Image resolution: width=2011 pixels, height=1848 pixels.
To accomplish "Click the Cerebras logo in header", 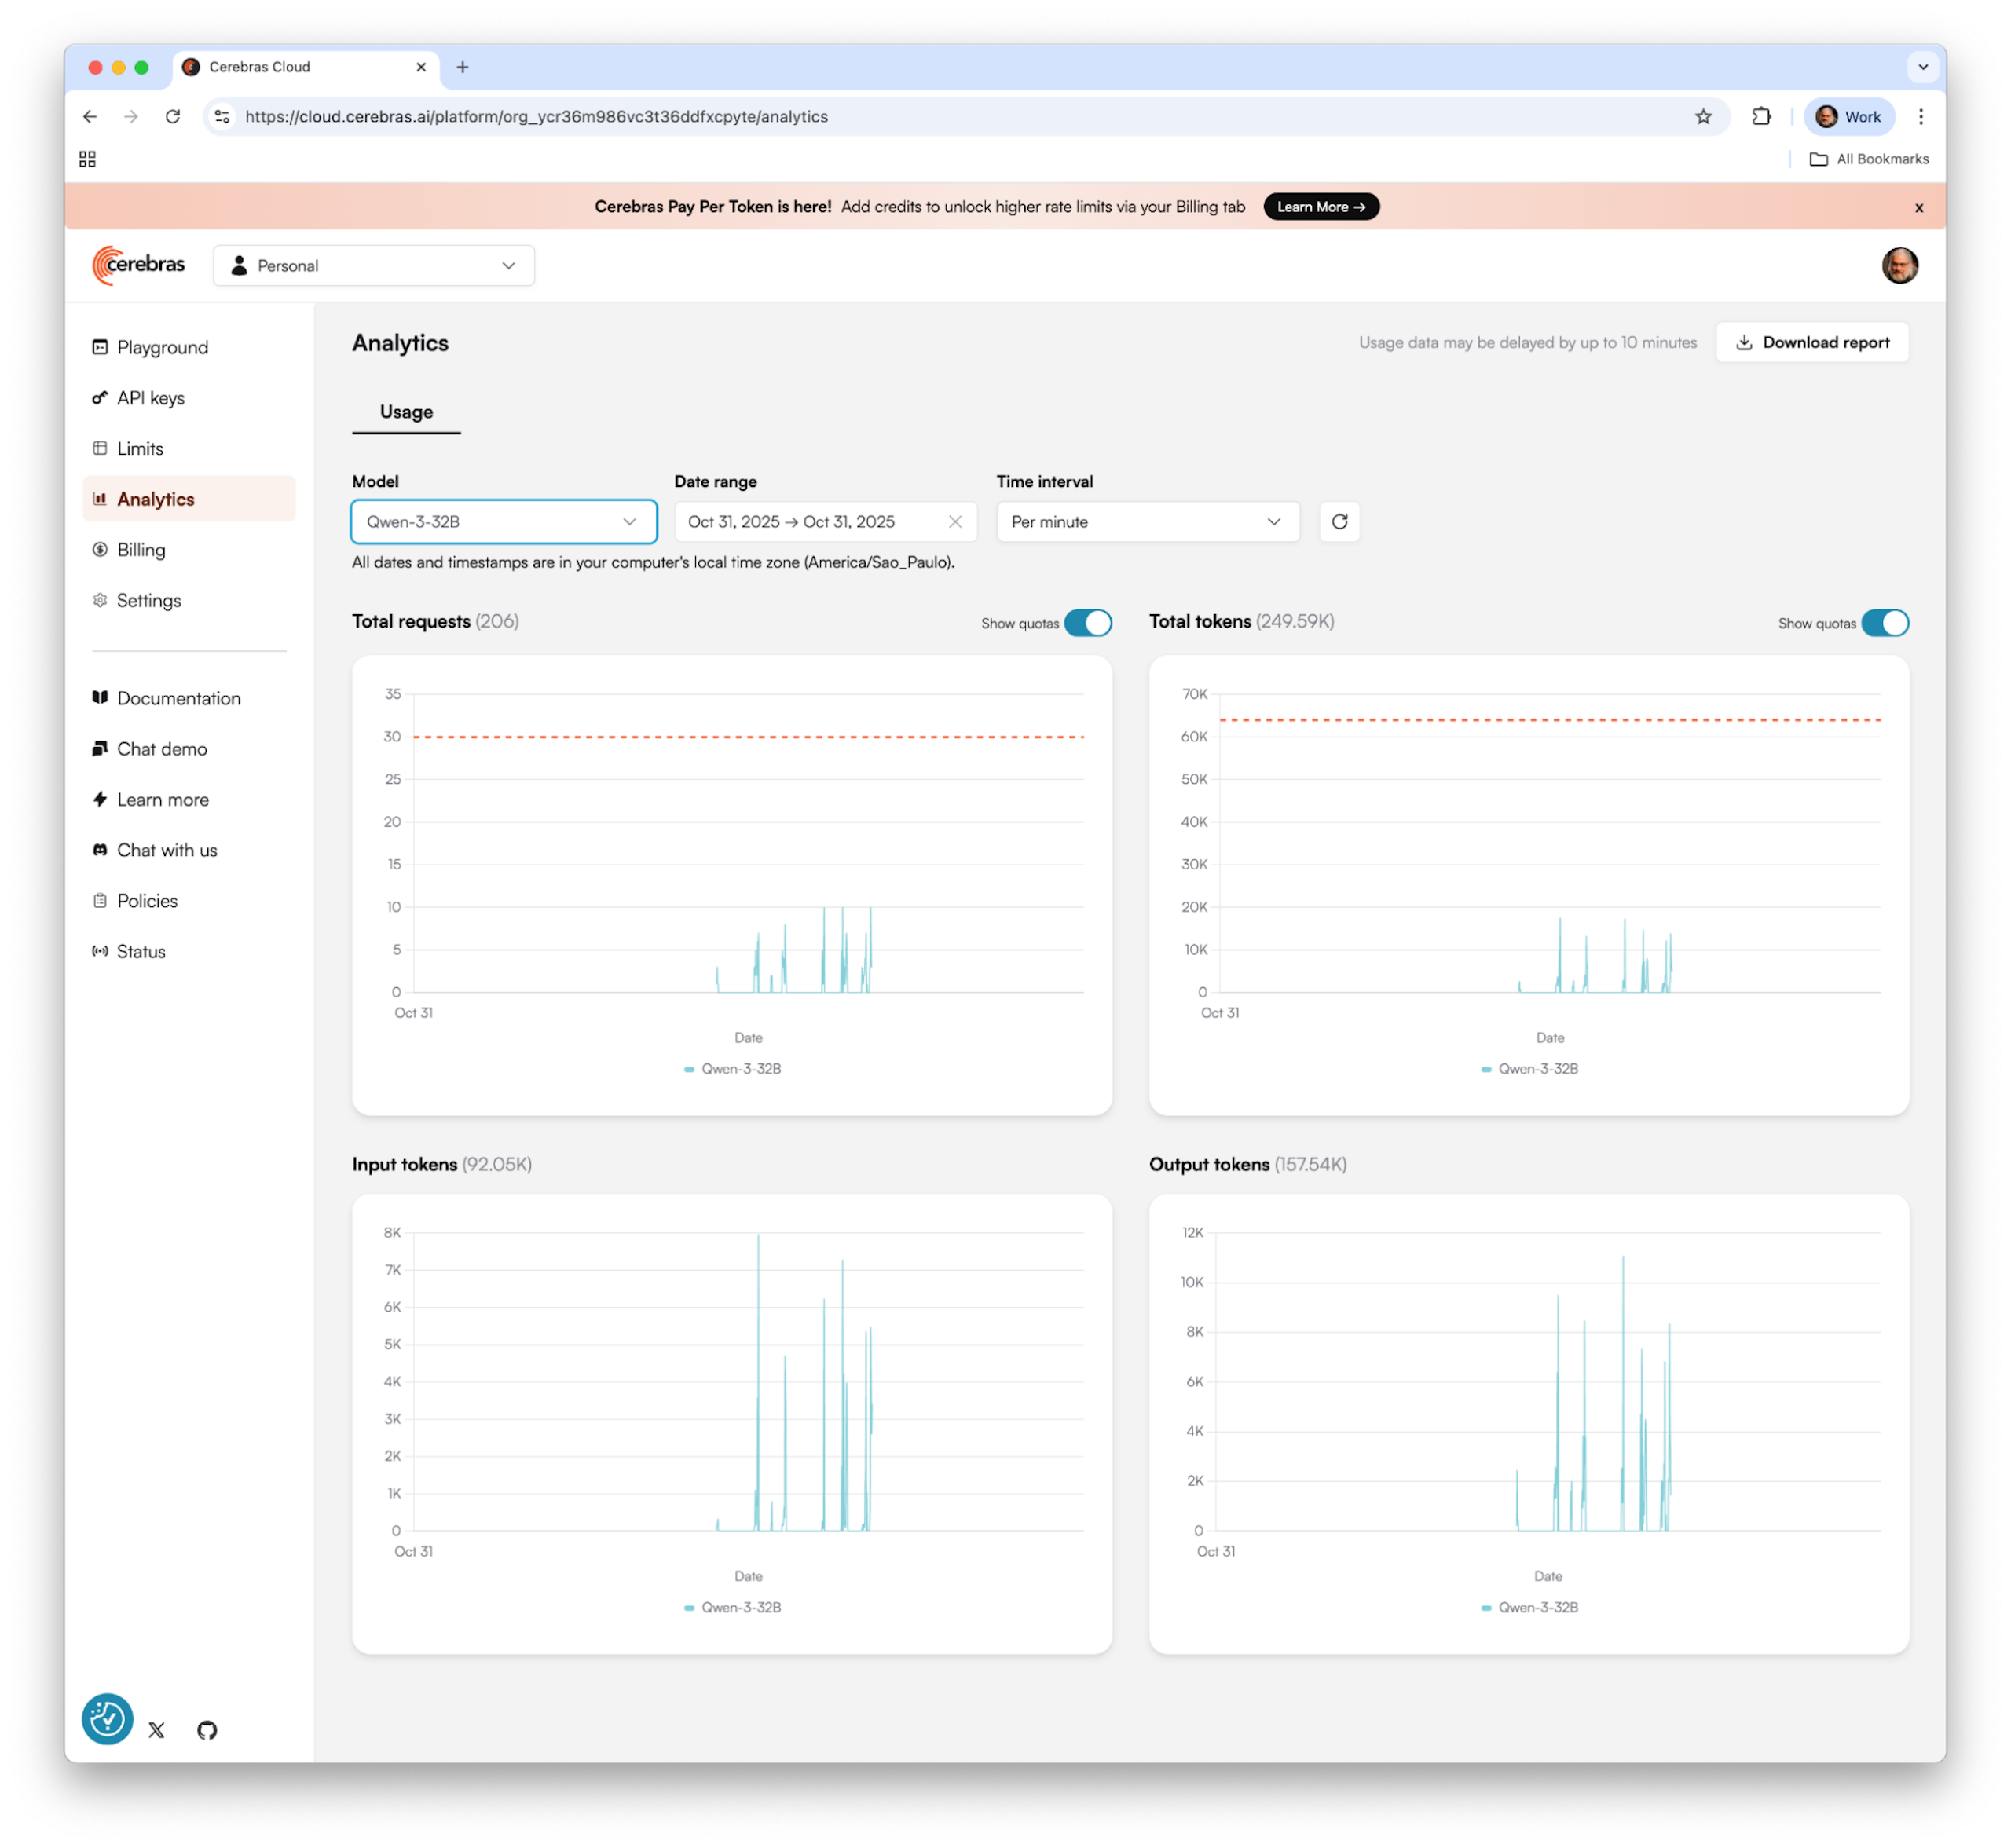I will click(139, 265).
